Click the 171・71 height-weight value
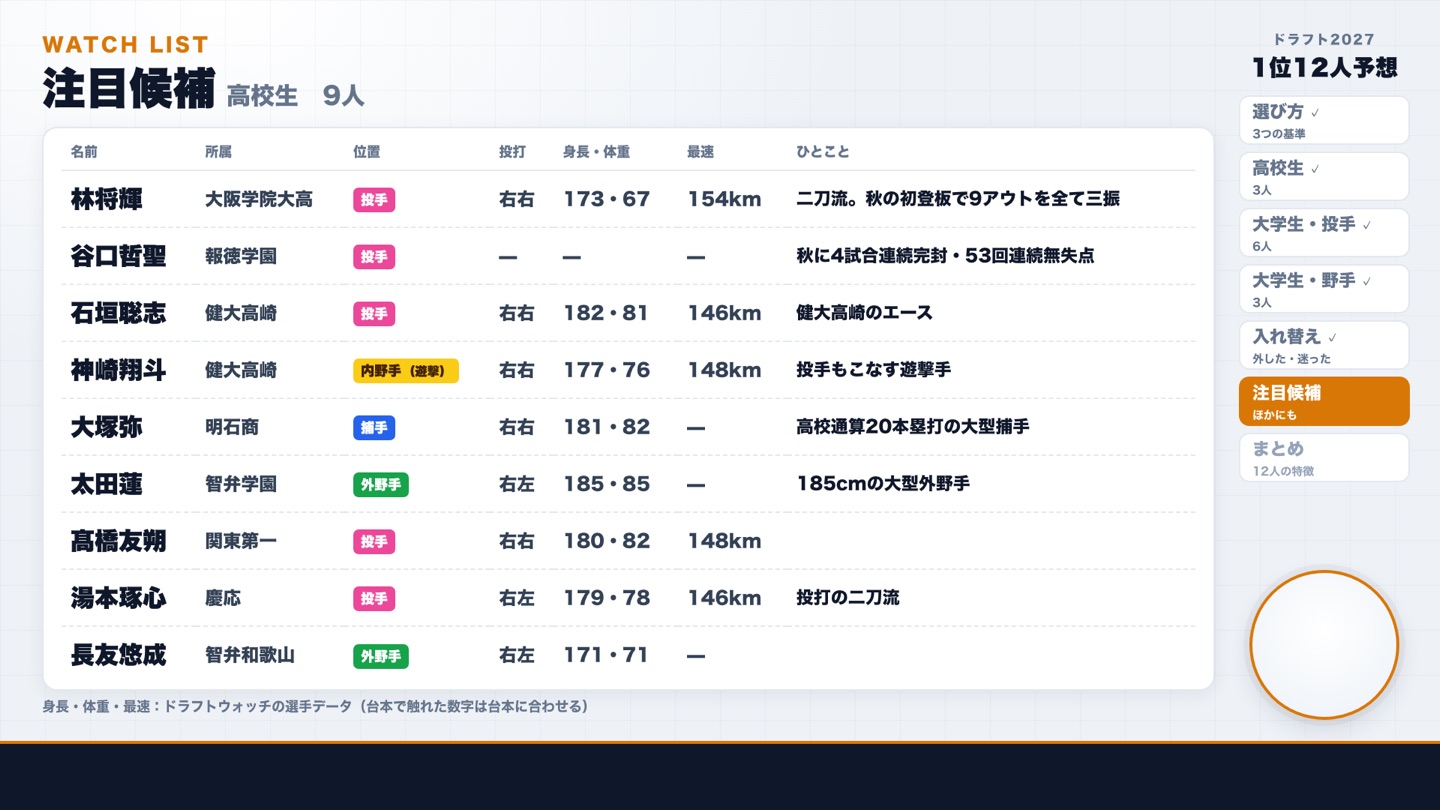 click(x=606, y=655)
